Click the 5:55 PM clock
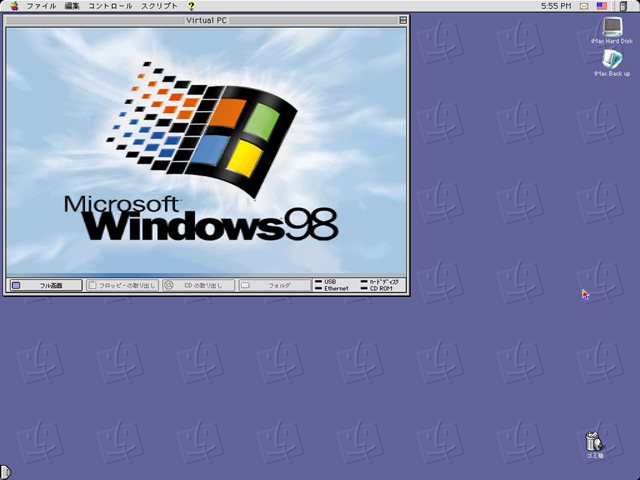This screenshot has height=480, width=640. pyautogui.click(x=556, y=6)
